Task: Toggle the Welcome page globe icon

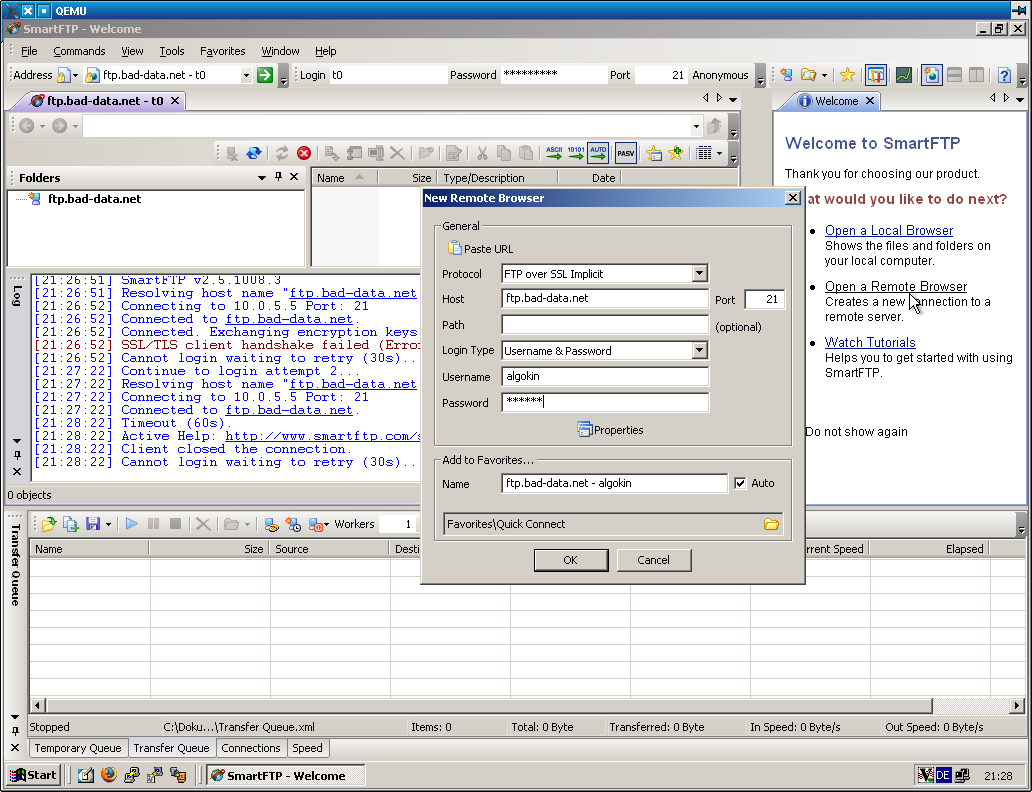Action: click(931, 75)
